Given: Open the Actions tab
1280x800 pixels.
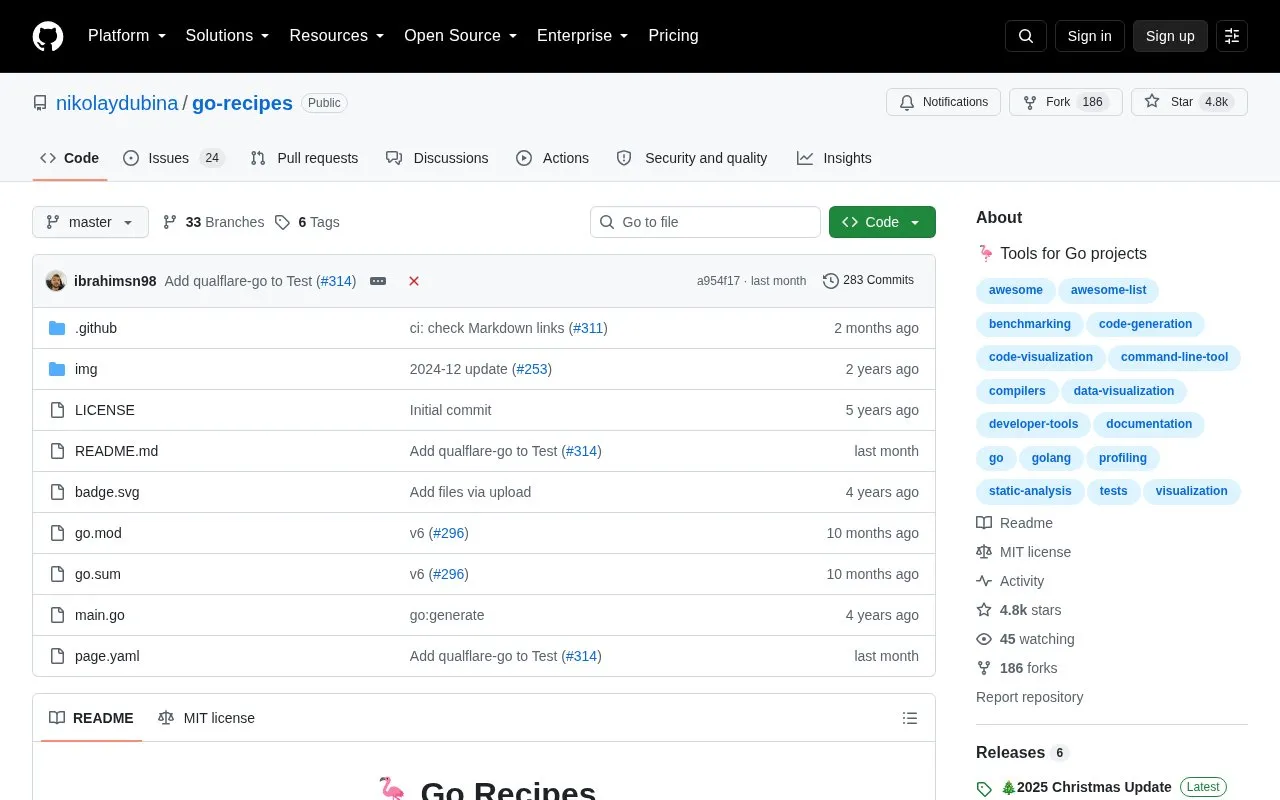Looking at the screenshot, I should pyautogui.click(x=553, y=158).
